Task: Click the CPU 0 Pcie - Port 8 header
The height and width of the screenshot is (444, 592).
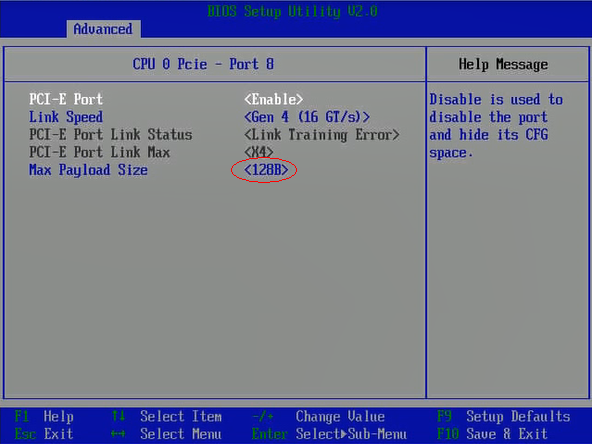Action: click(203, 64)
